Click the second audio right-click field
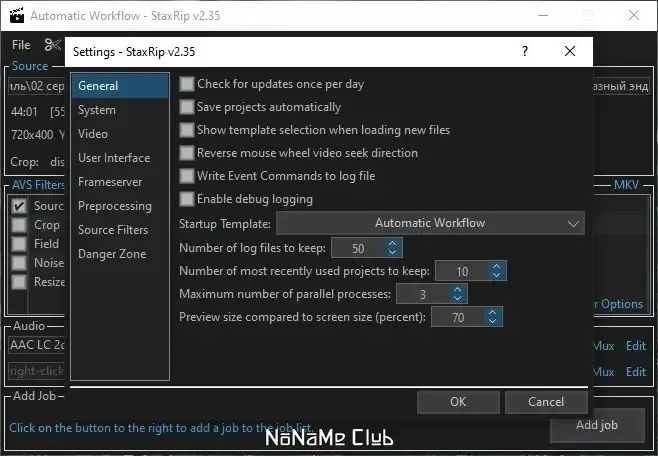 (37, 371)
